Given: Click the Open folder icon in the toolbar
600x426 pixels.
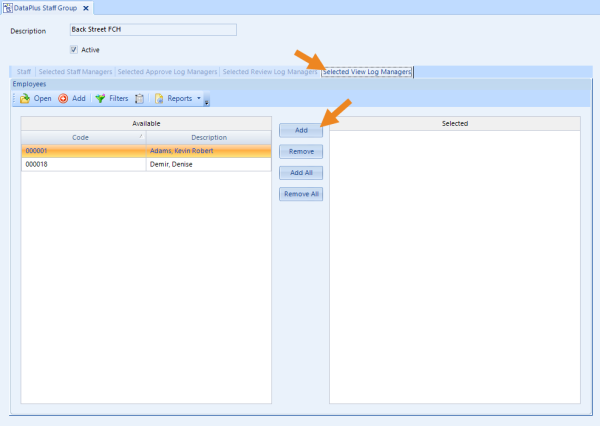Looking at the screenshot, I should 25,99.
